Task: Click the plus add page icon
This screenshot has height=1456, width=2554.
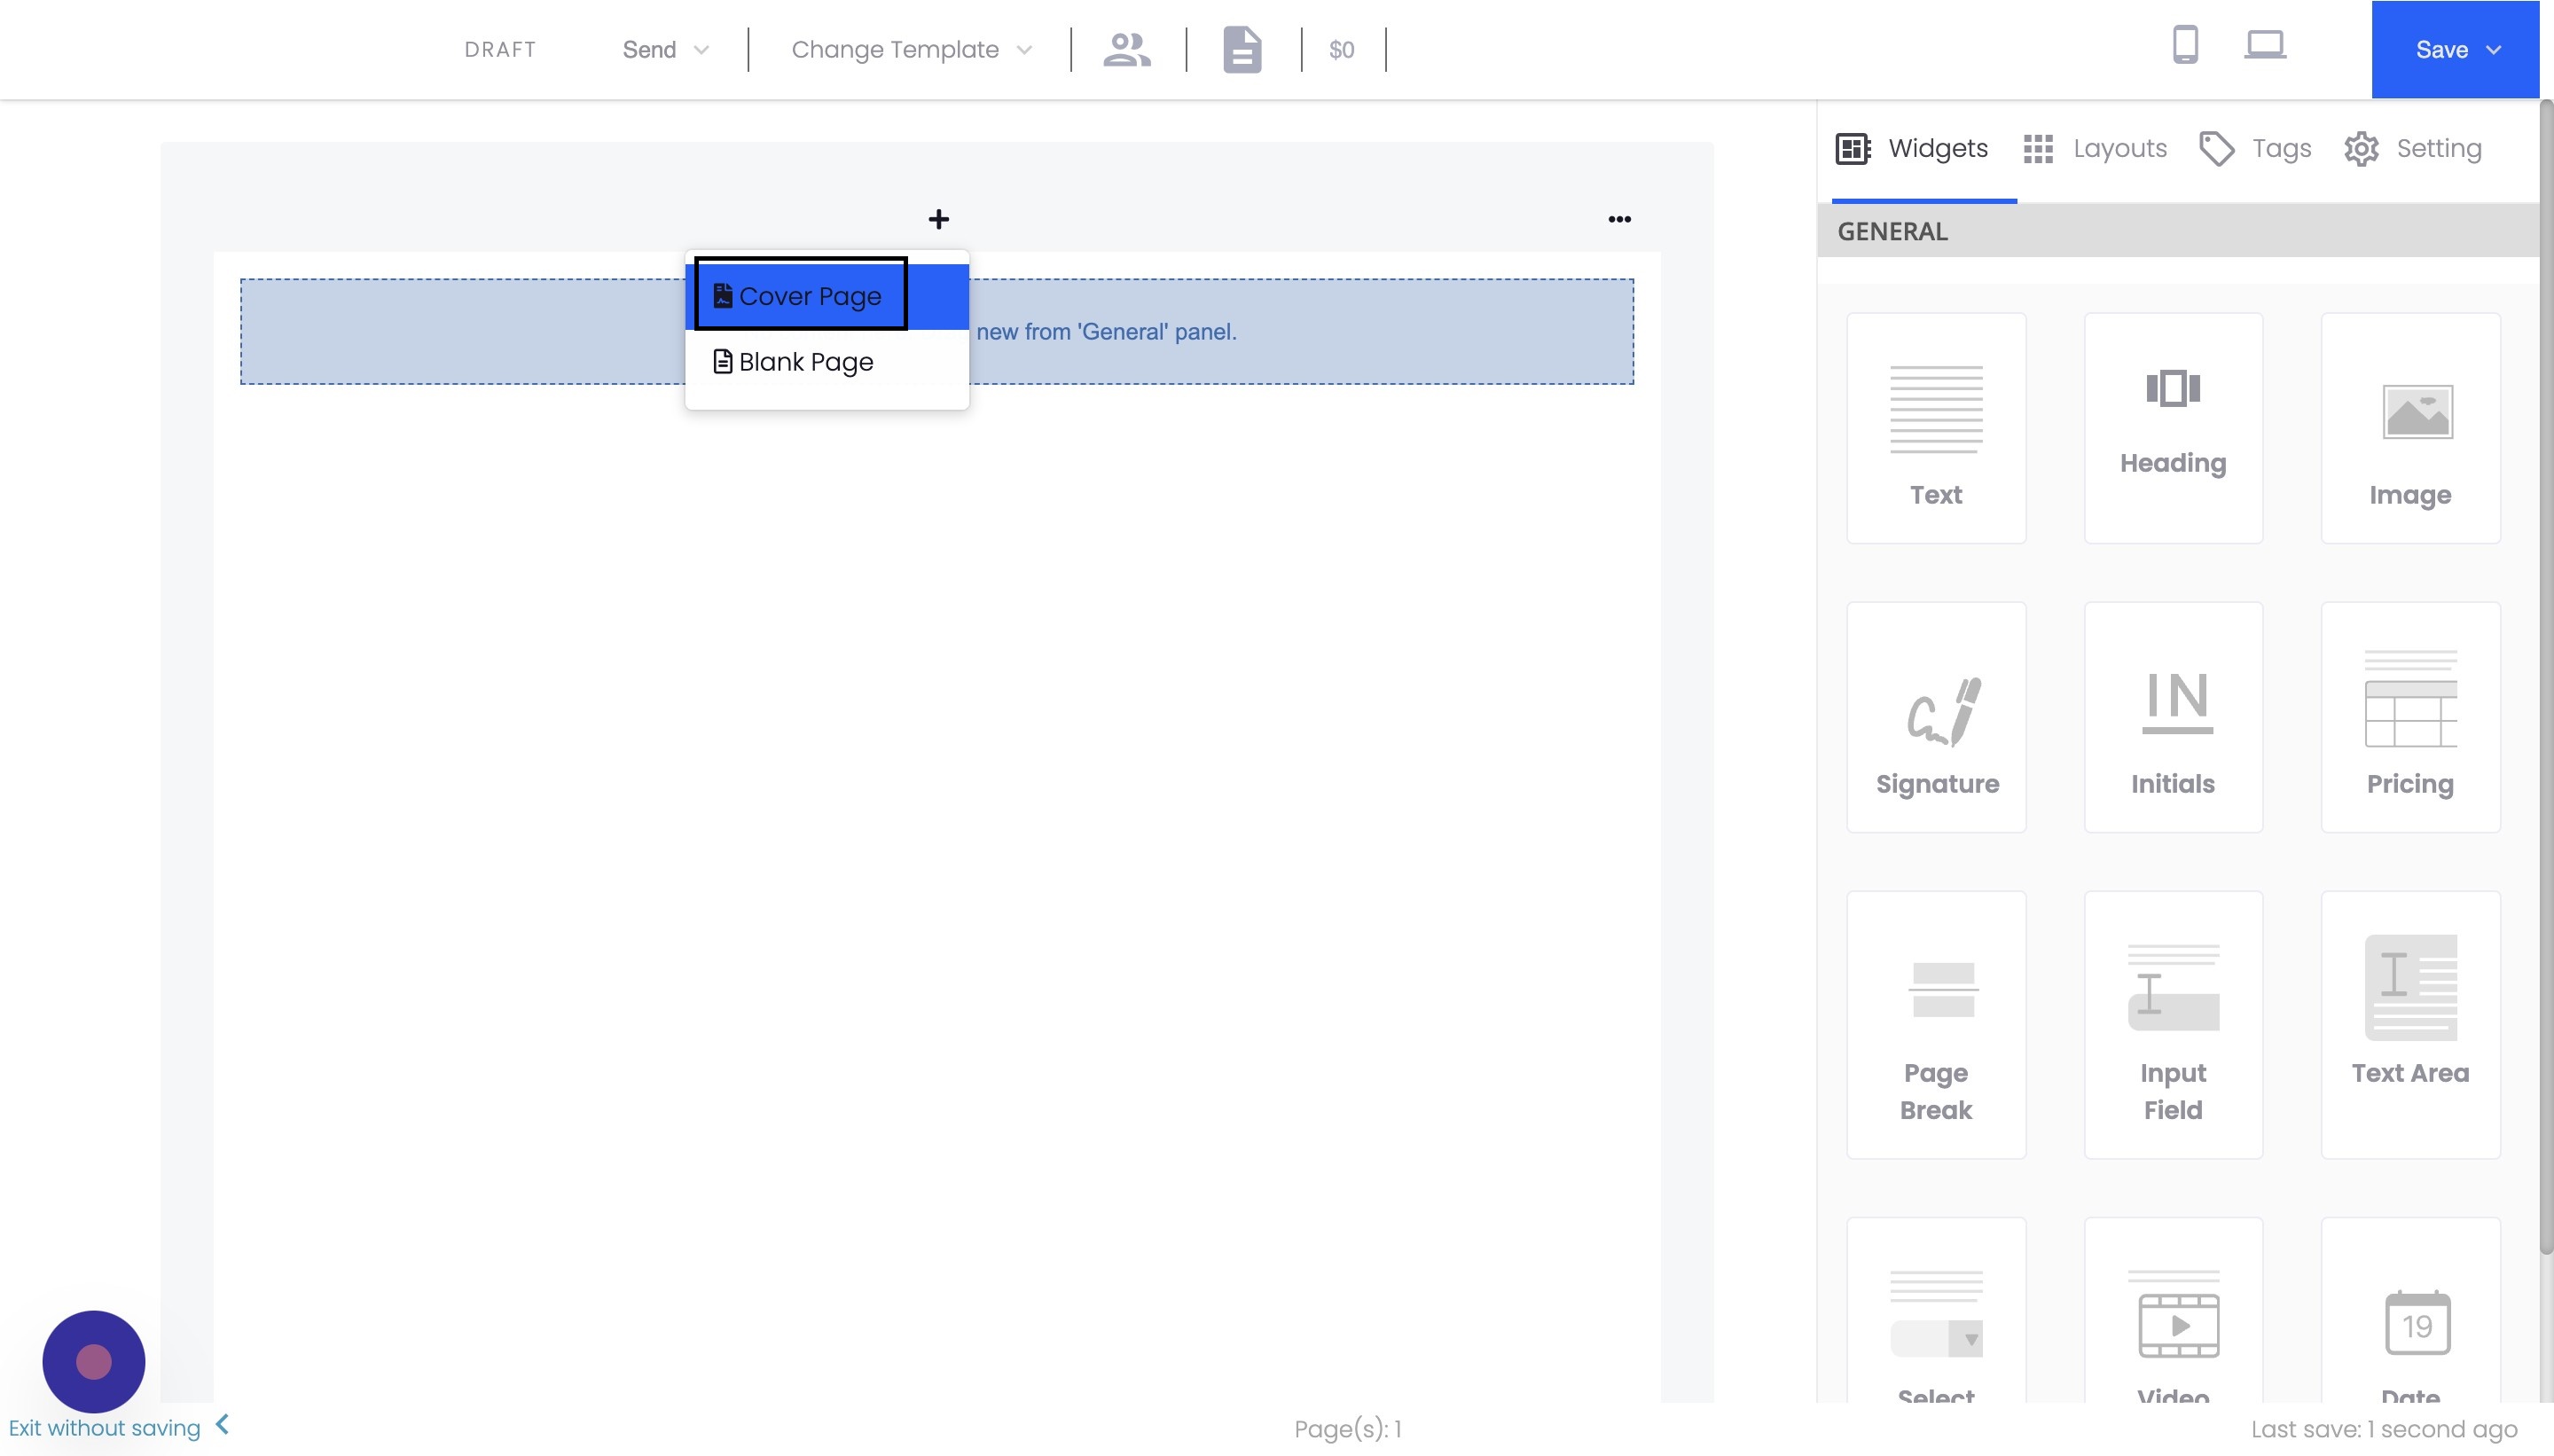Action: coord(938,219)
